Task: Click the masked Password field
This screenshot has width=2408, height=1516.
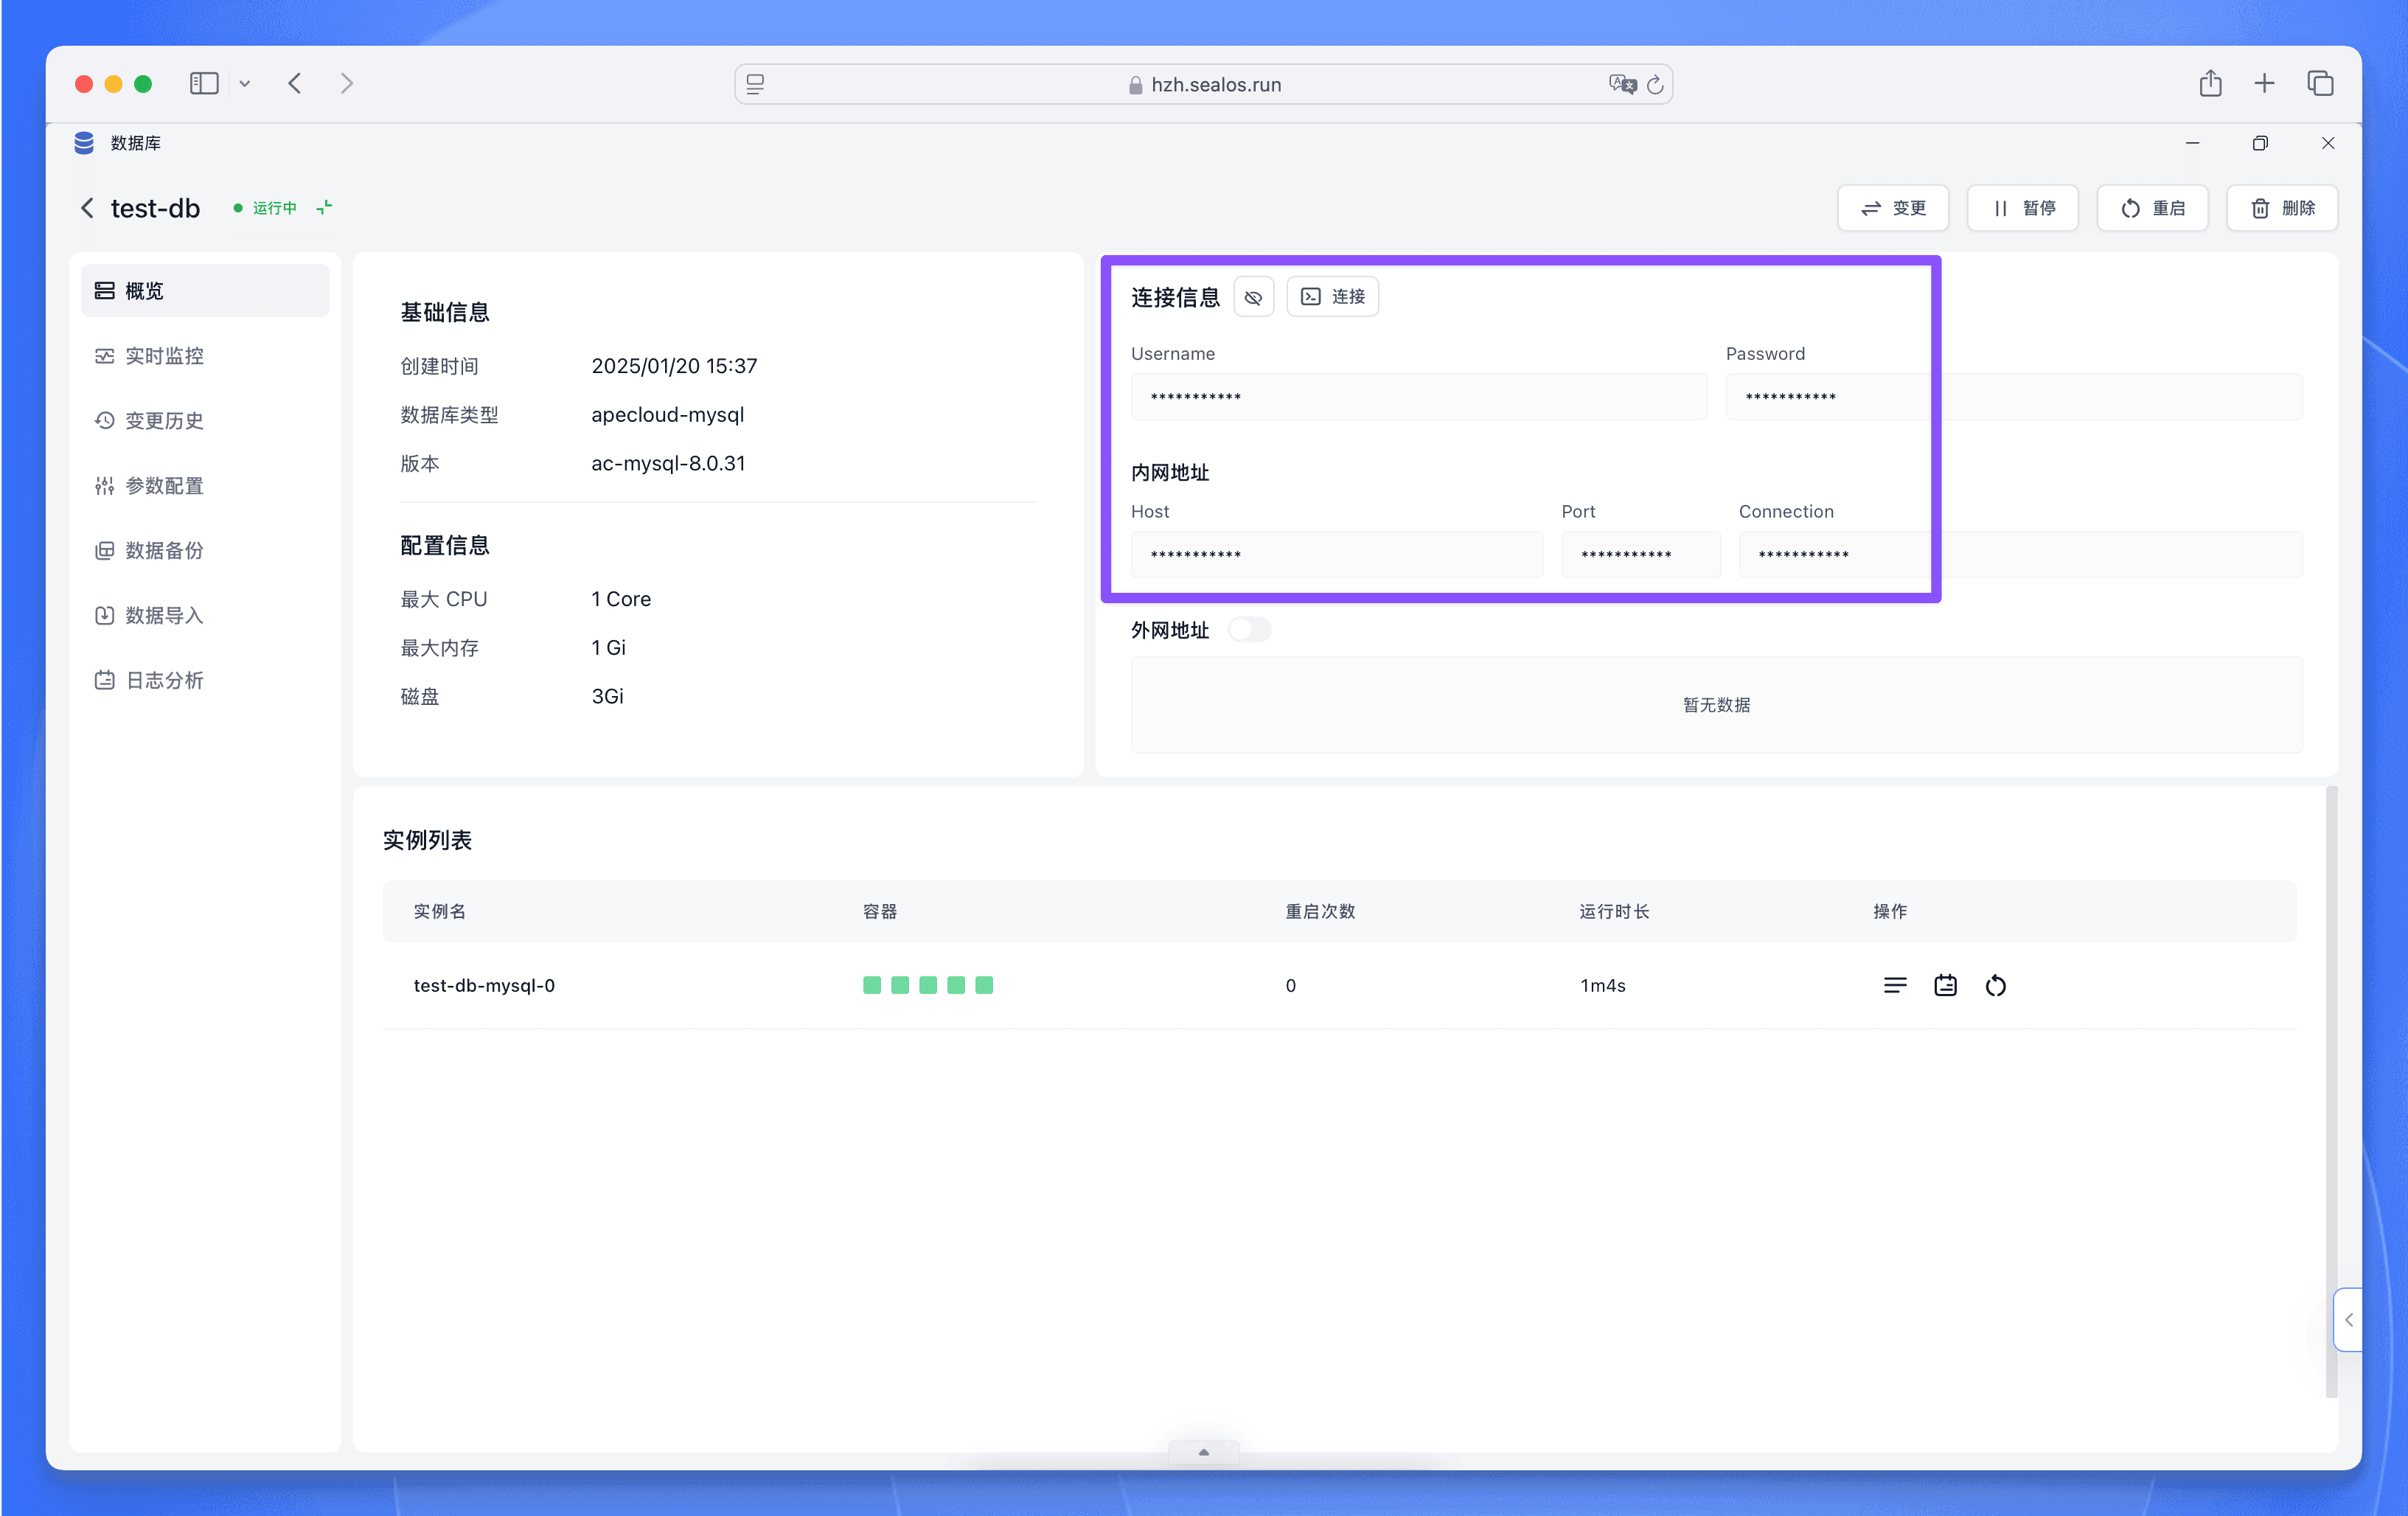Action: 2014,397
